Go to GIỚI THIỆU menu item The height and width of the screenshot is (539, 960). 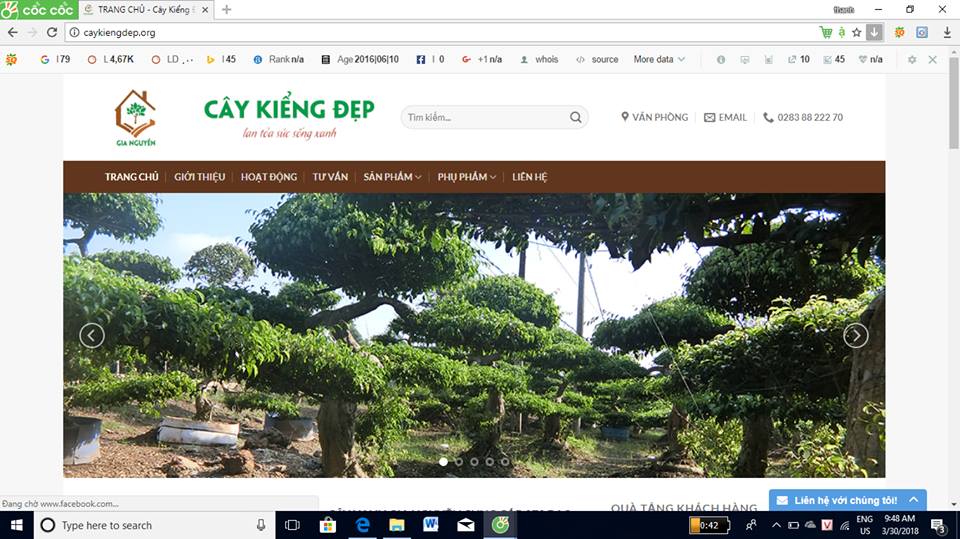click(199, 177)
